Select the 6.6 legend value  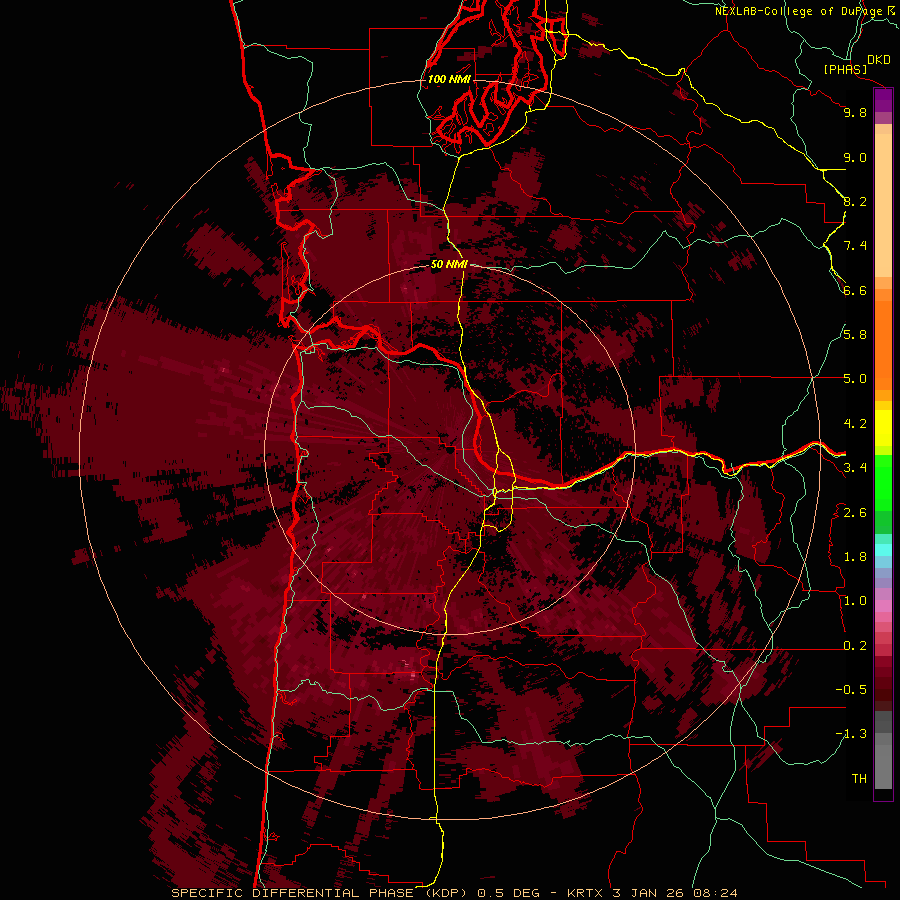tap(855, 290)
